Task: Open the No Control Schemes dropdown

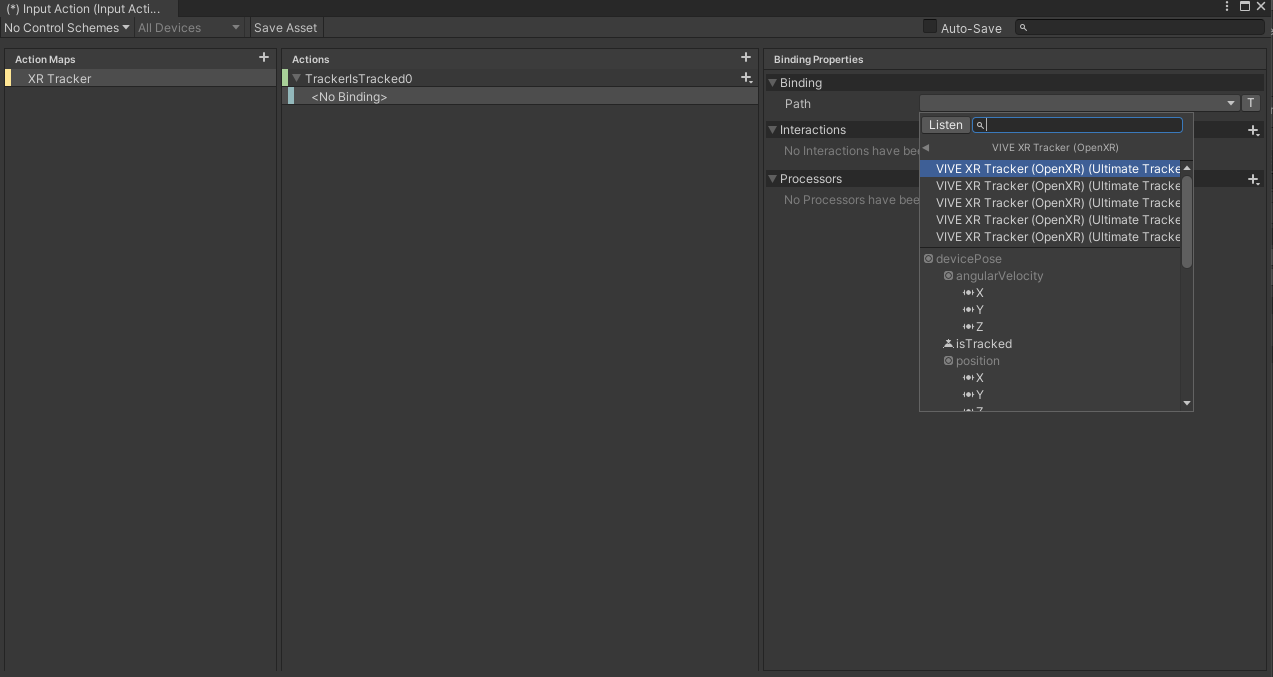Action: [x=67, y=28]
